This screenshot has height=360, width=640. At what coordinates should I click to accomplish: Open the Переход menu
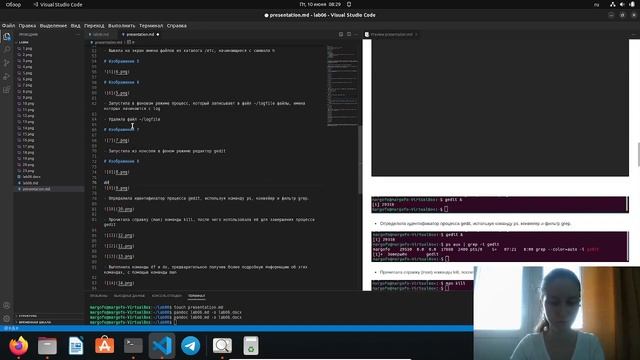94,25
